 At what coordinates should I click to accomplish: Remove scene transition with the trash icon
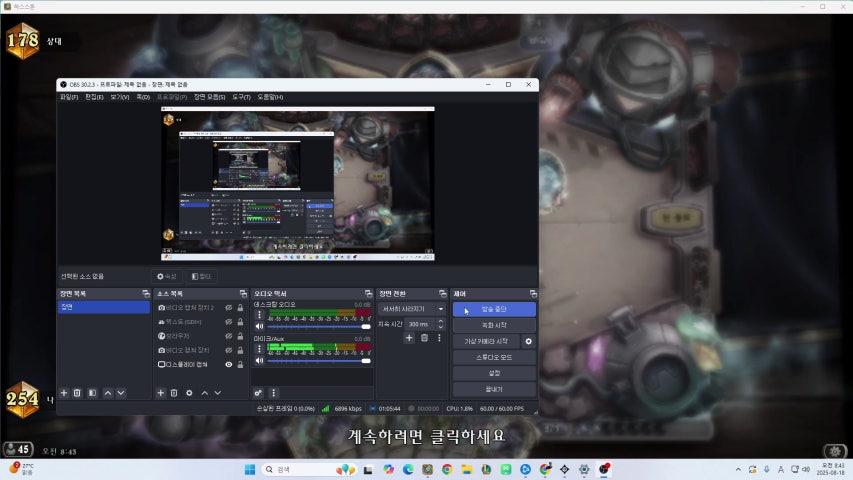click(x=424, y=338)
